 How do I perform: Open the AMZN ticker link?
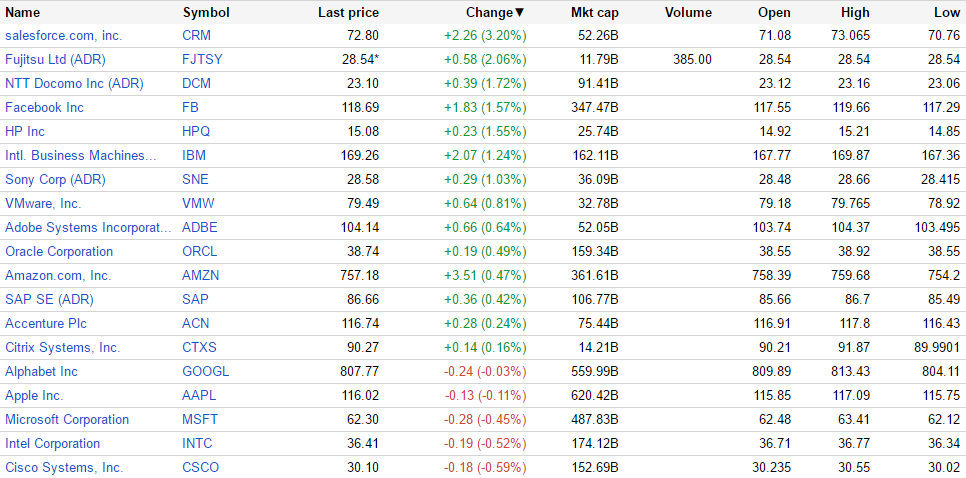click(x=201, y=275)
